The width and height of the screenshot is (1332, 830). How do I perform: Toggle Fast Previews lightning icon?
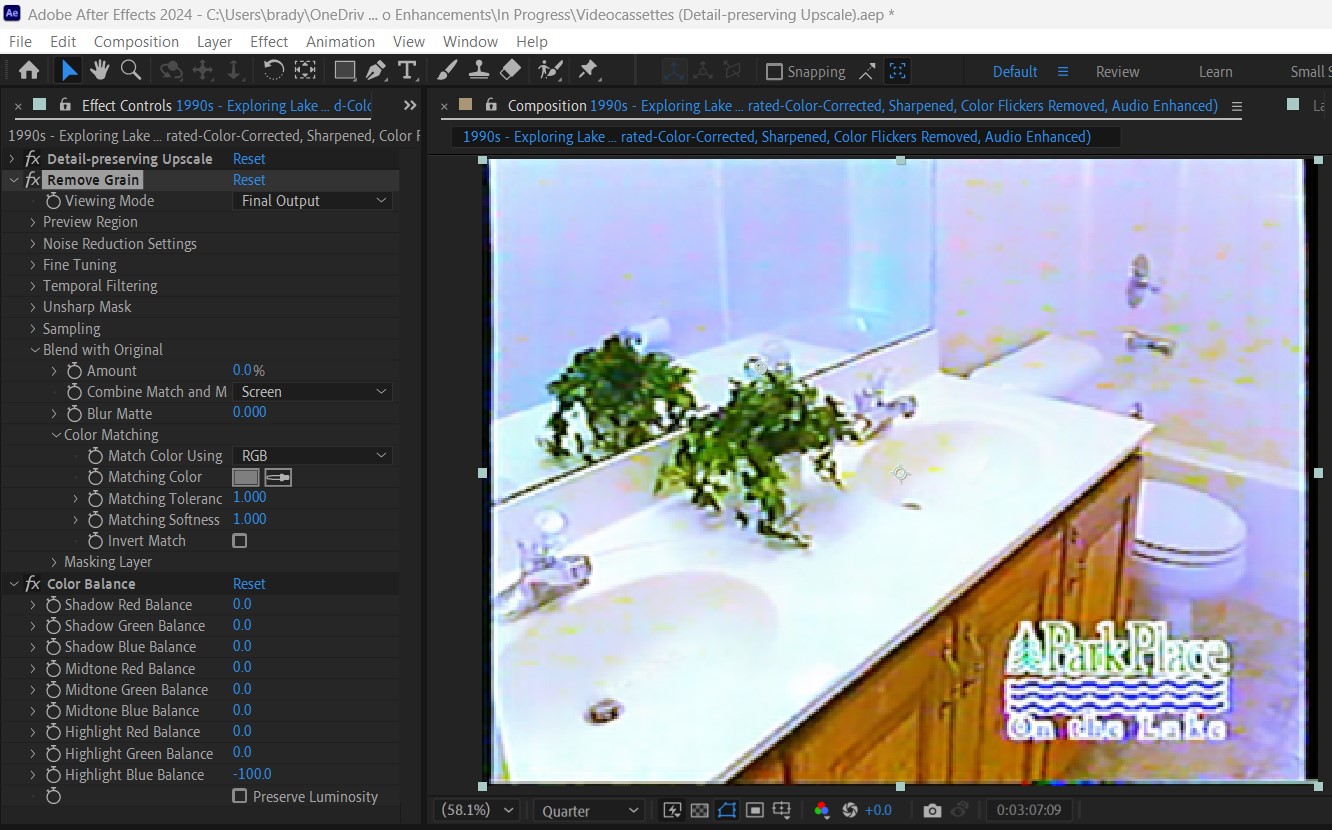pos(672,810)
